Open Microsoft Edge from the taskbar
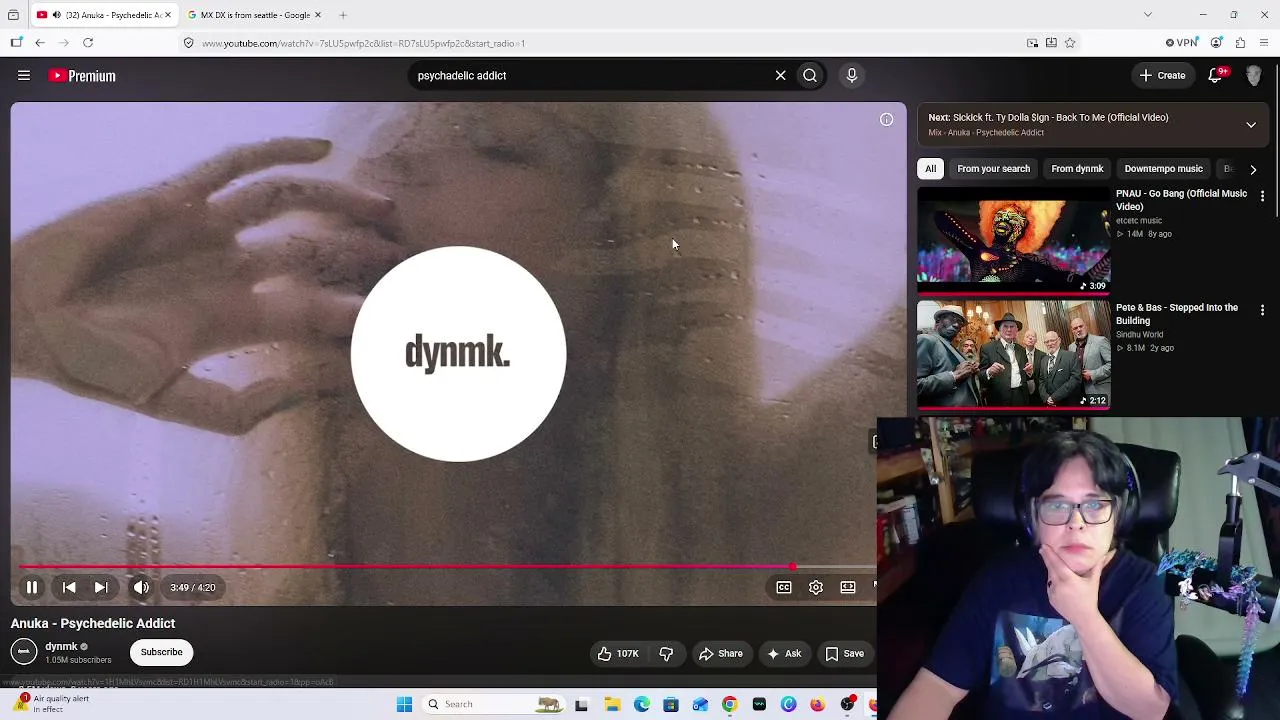Screen dimensions: 1280x720 pyautogui.click(x=642, y=705)
